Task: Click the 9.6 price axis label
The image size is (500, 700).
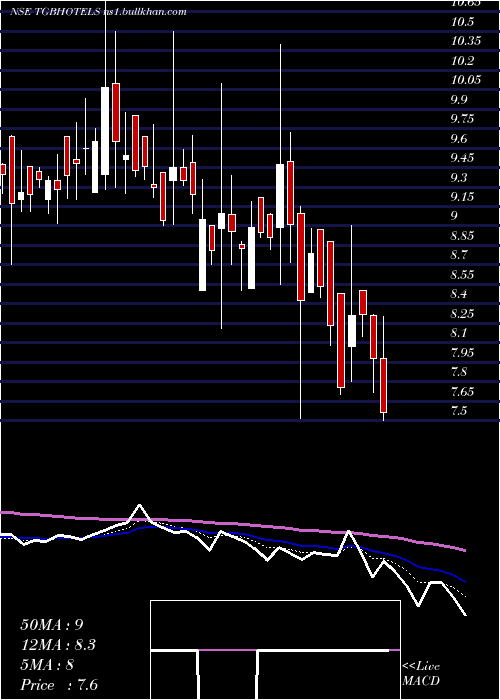Action: pyautogui.click(x=459, y=139)
